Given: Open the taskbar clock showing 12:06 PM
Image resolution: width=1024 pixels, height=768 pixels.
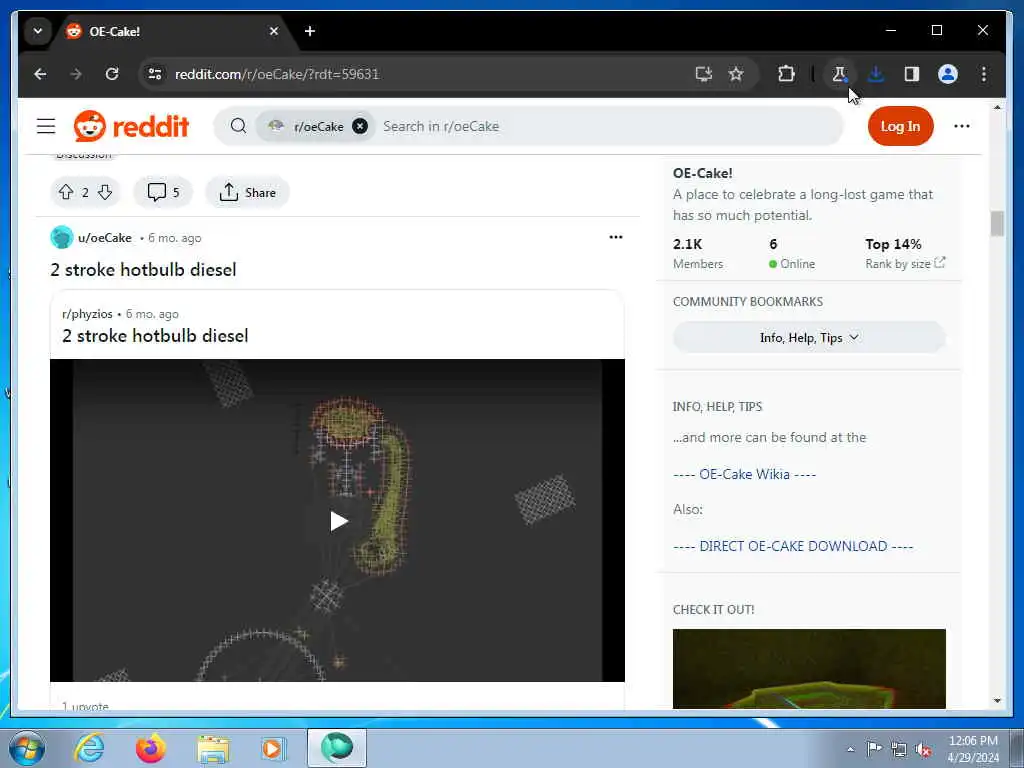Looking at the screenshot, I should tap(973, 749).
